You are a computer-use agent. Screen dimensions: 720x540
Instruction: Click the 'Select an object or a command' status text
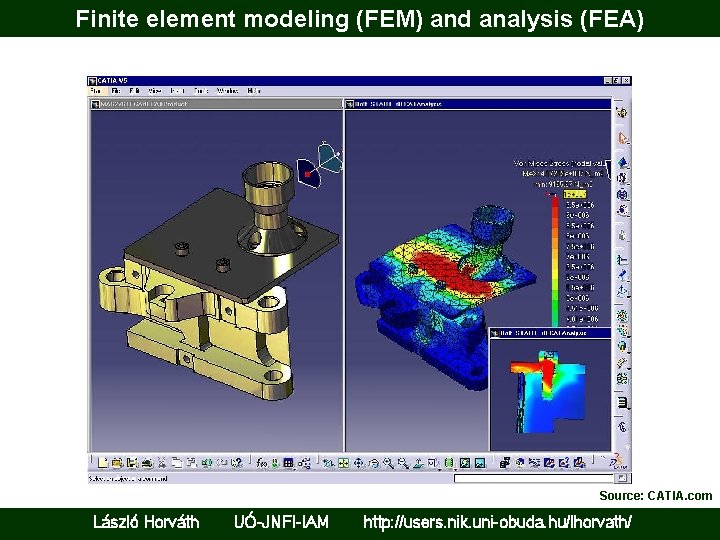pyautogui.click(x=128, y=478)
